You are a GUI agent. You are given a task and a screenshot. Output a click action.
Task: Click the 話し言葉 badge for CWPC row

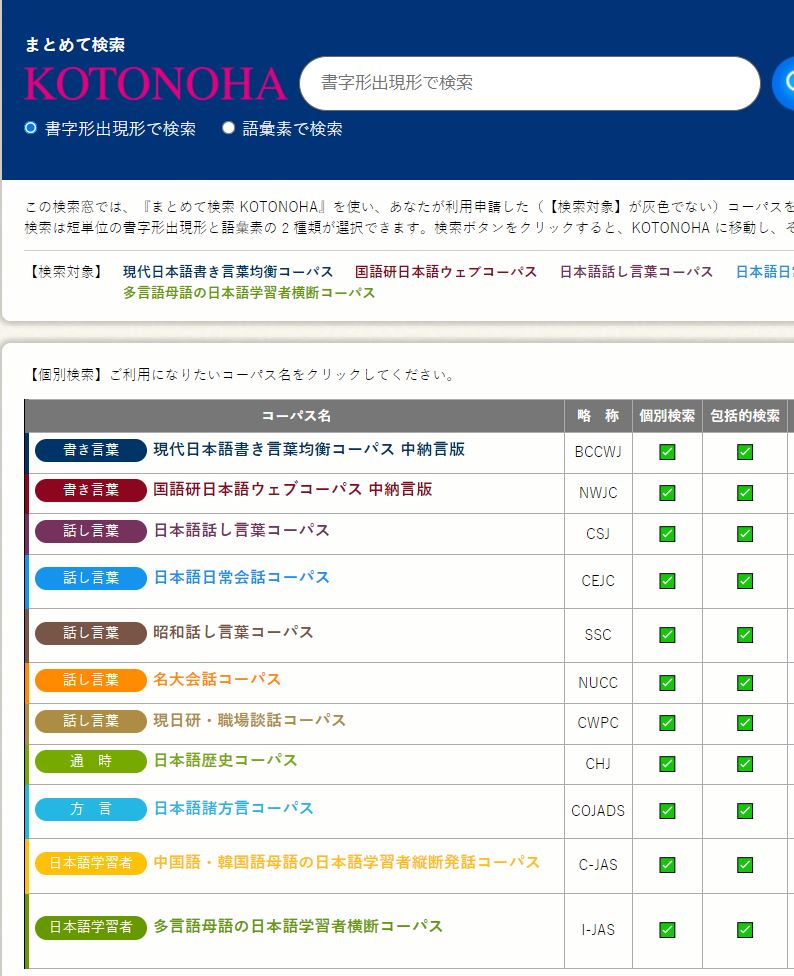(91, 721)
